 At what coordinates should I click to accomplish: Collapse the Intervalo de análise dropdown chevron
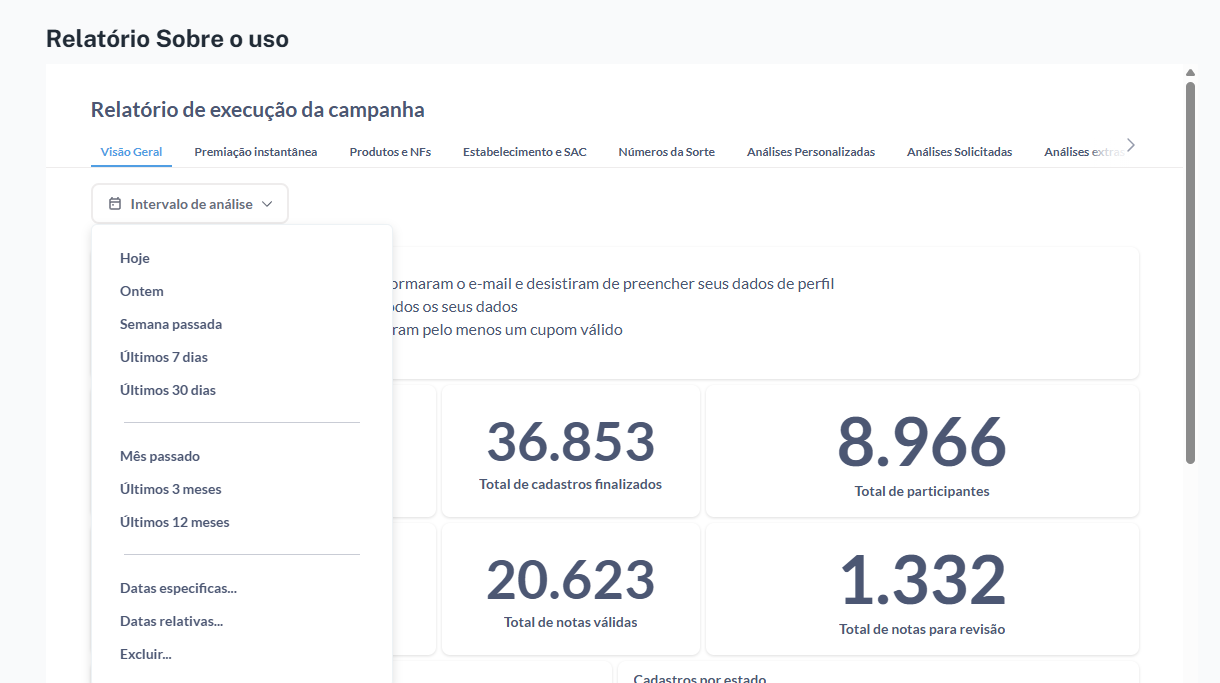tap(267, 204)
